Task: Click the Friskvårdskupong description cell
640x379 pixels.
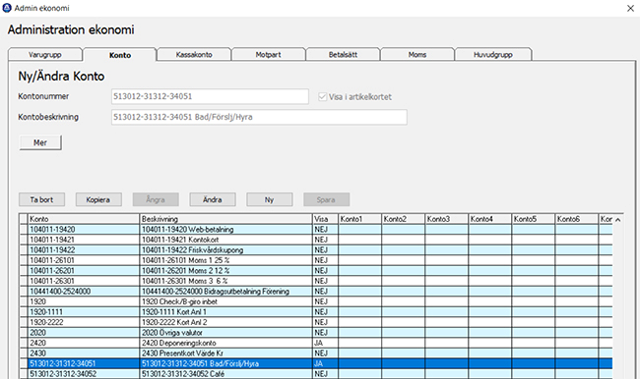Action: click(226, 250)
